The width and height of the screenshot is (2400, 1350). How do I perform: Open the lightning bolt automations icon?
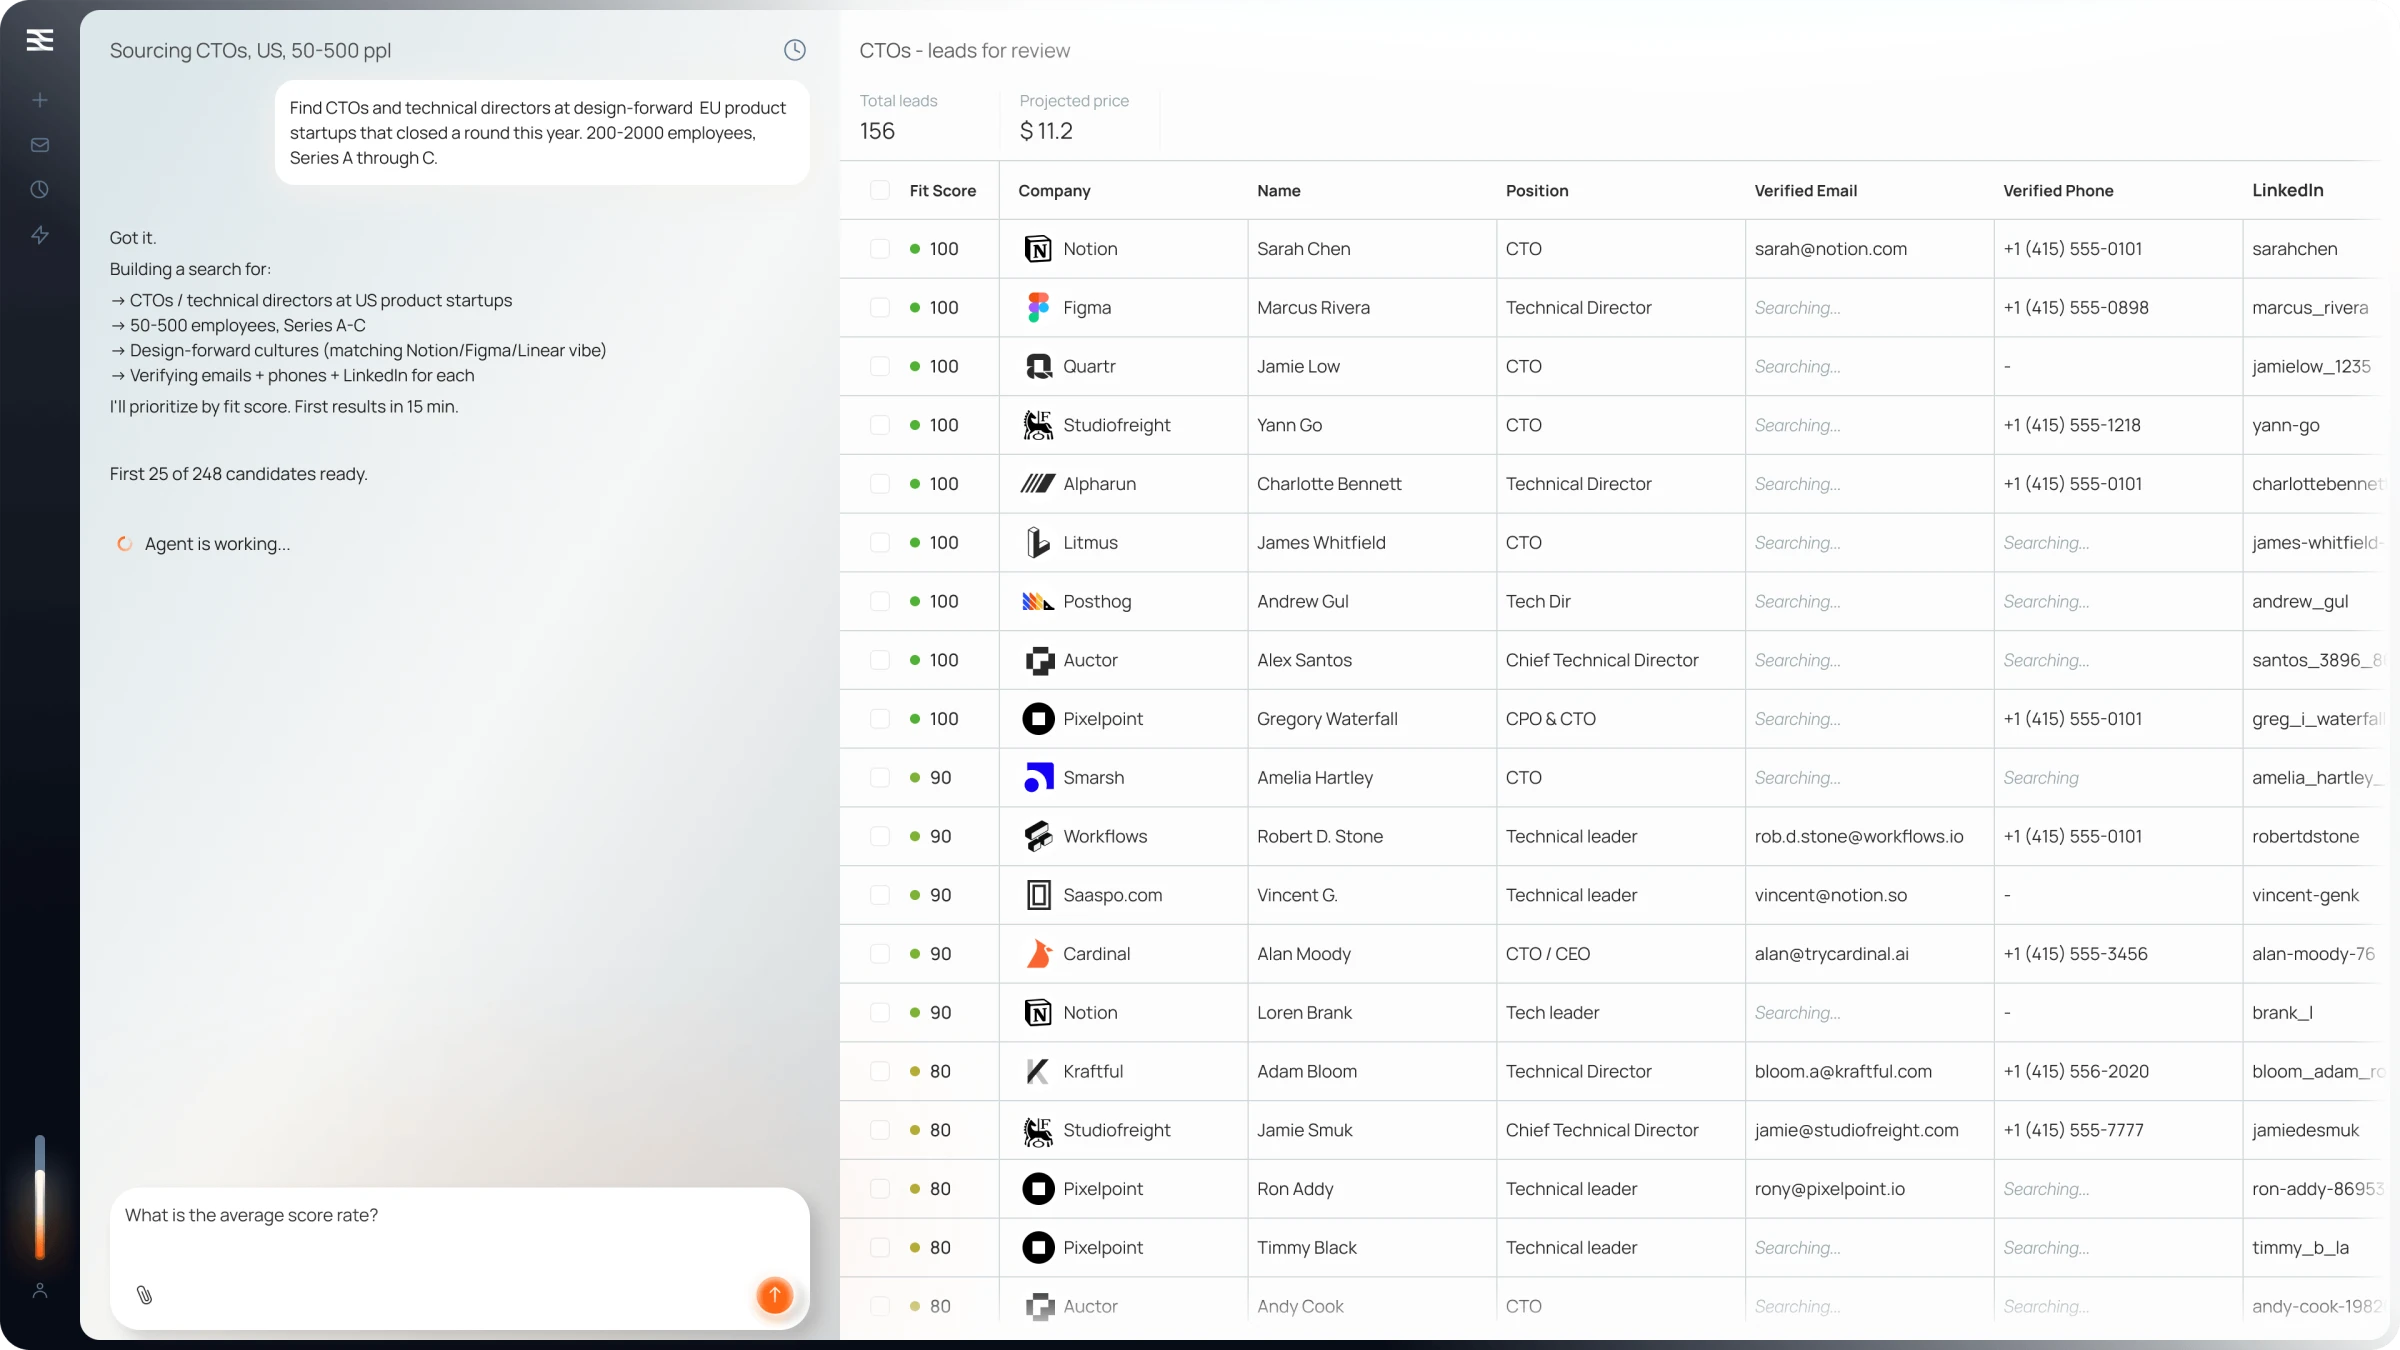coord(40,235)
